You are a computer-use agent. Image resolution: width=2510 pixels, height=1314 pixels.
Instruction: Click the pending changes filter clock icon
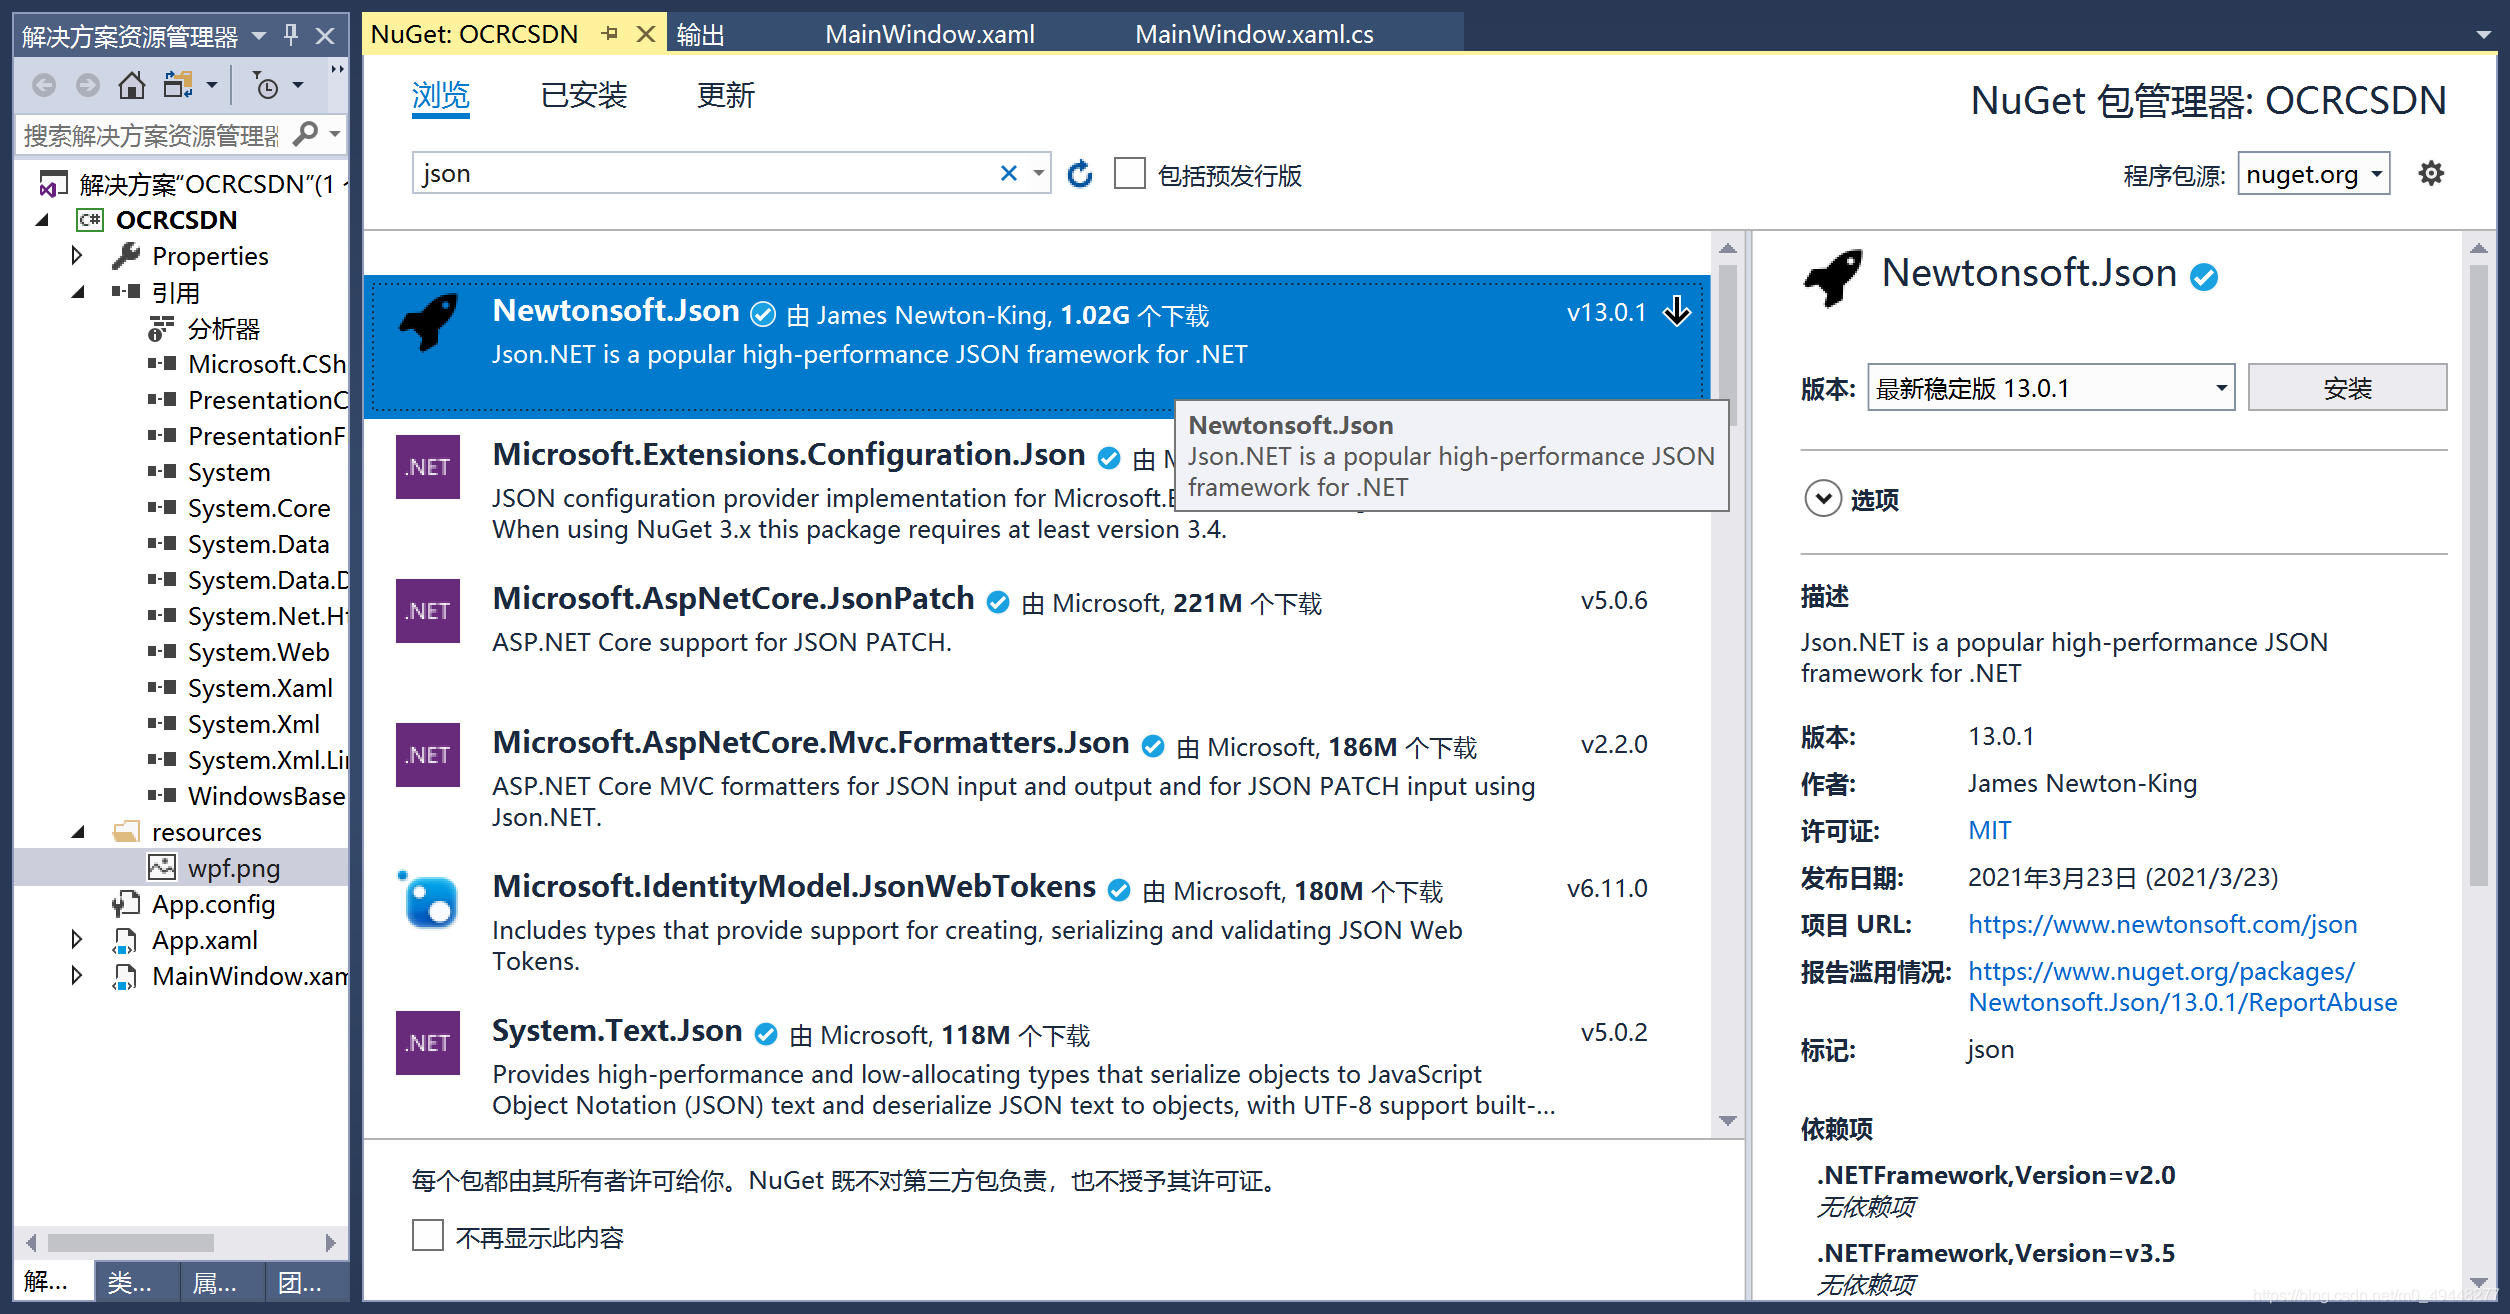[266, 86]
